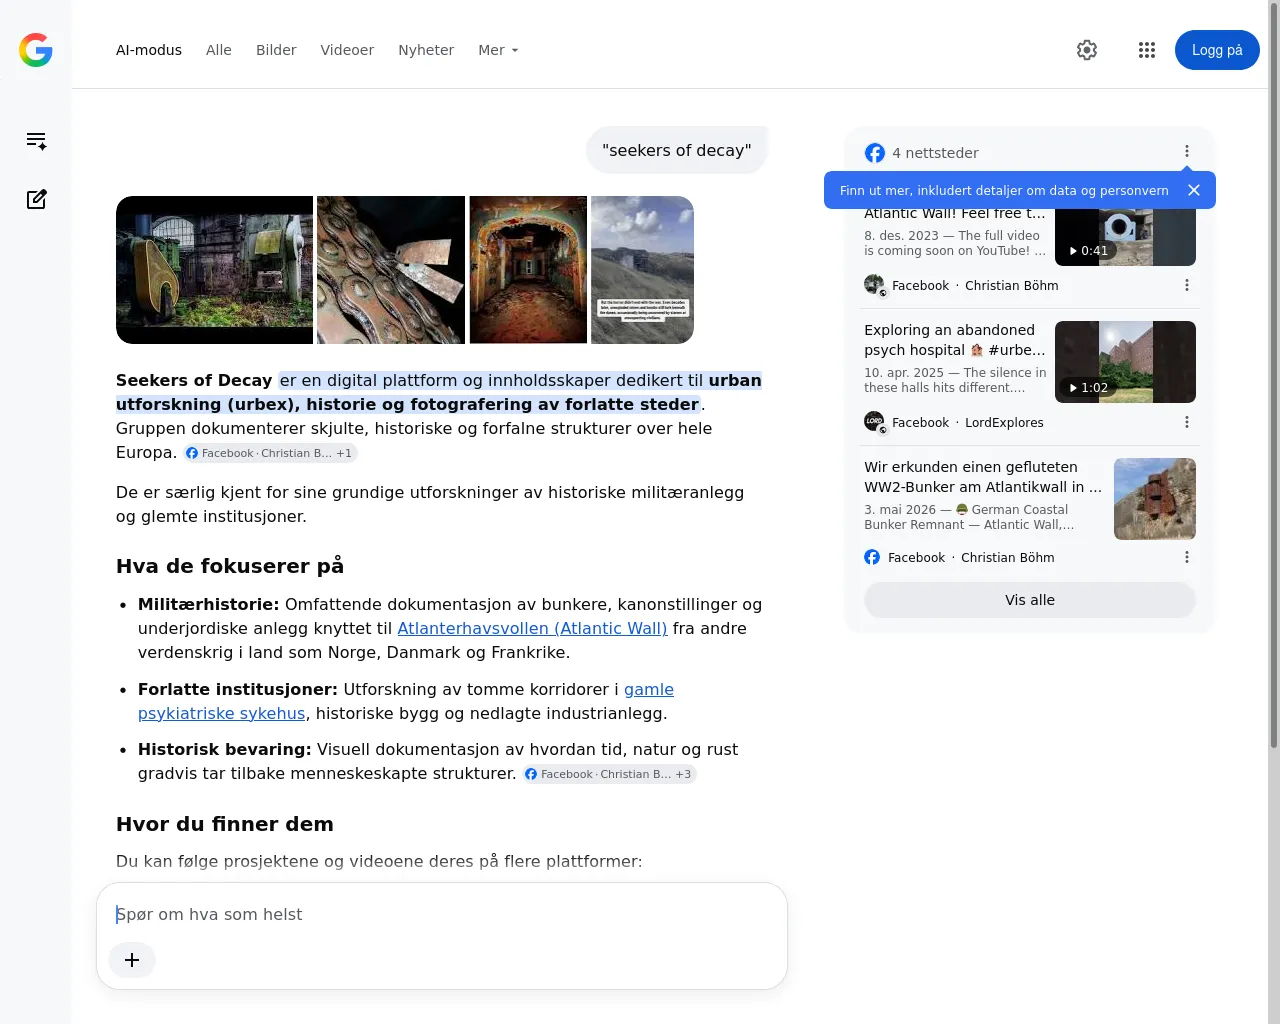Click the abandoned factory machinery image
The width and height of the screenshot is (1280, 1024).
pyautogui.click(x=214, y=270)
